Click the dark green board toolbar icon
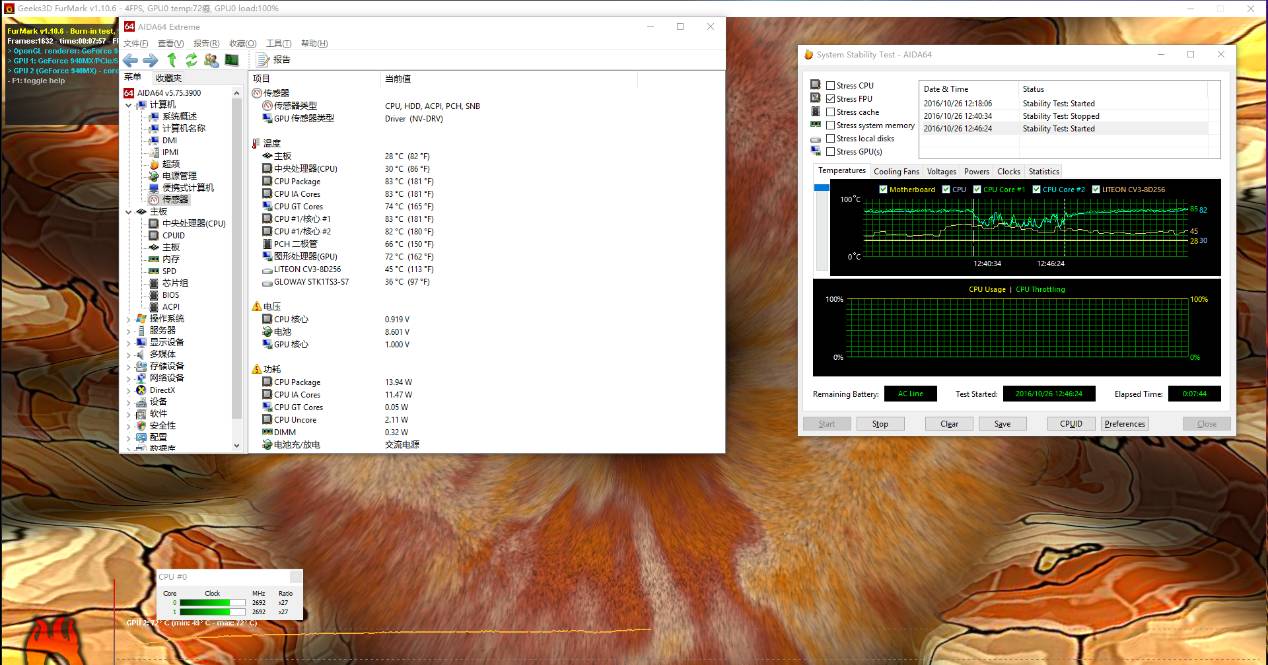 [231, 60]
